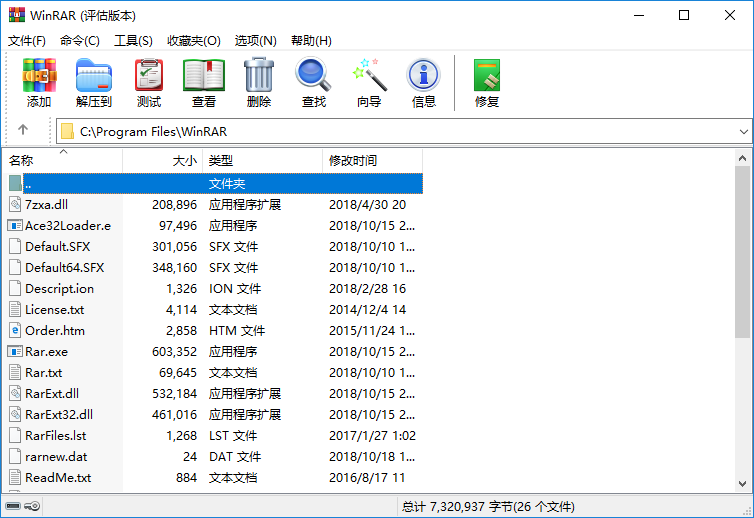Select the file Descript.ion
Image resolution: width=754 pixels, height=518 pixels.
[x=60, y=289]
